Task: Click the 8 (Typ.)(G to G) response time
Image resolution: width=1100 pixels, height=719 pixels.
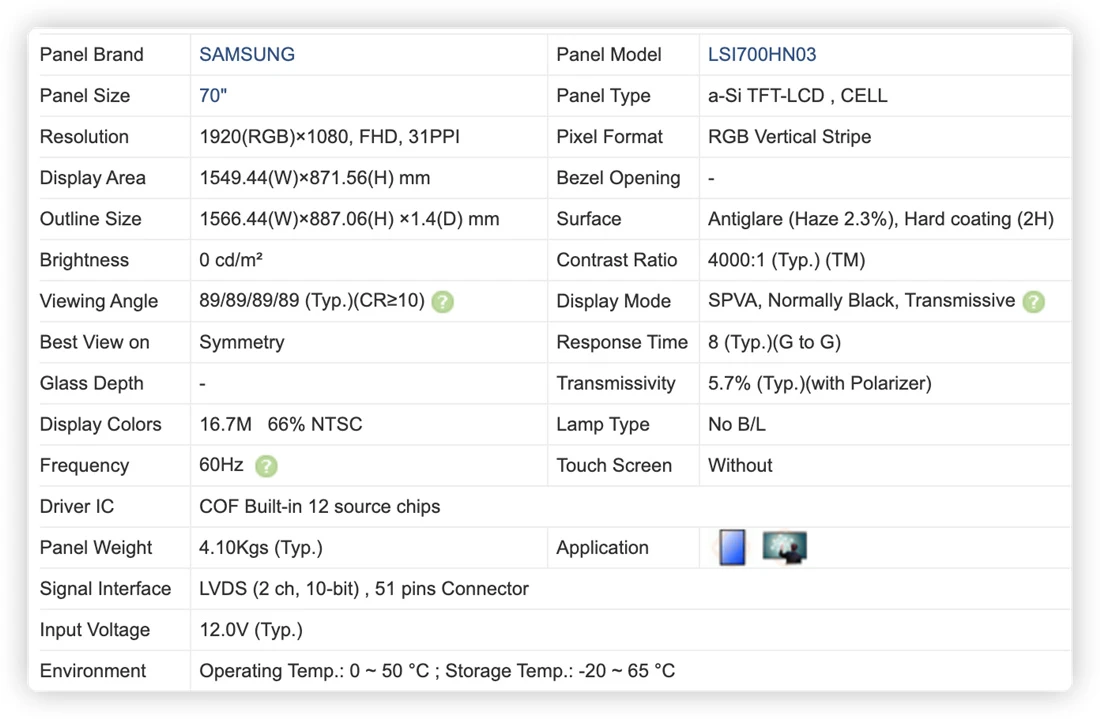Action: tap(774, 342)
